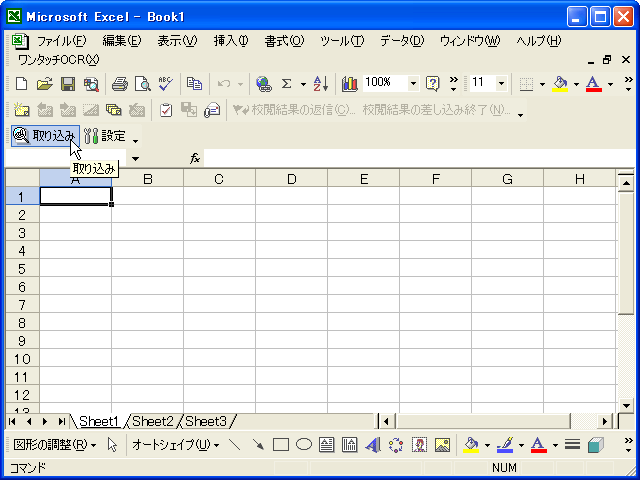Click the Insert Hyperlink globe icon

(x=264, y=84)
